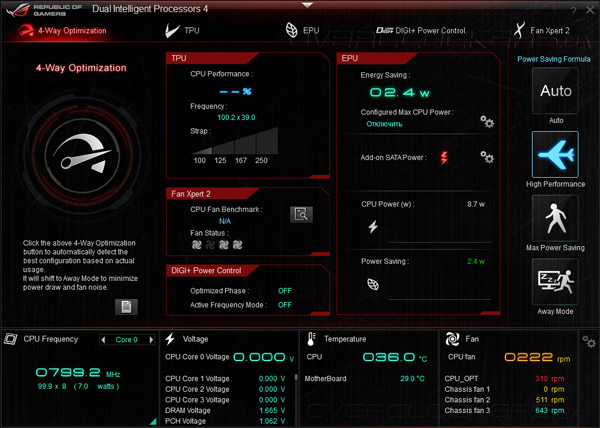Click the CPU fan 0222 rpm reading
Screen dimensions: 600x428
(x=537, y=357)
